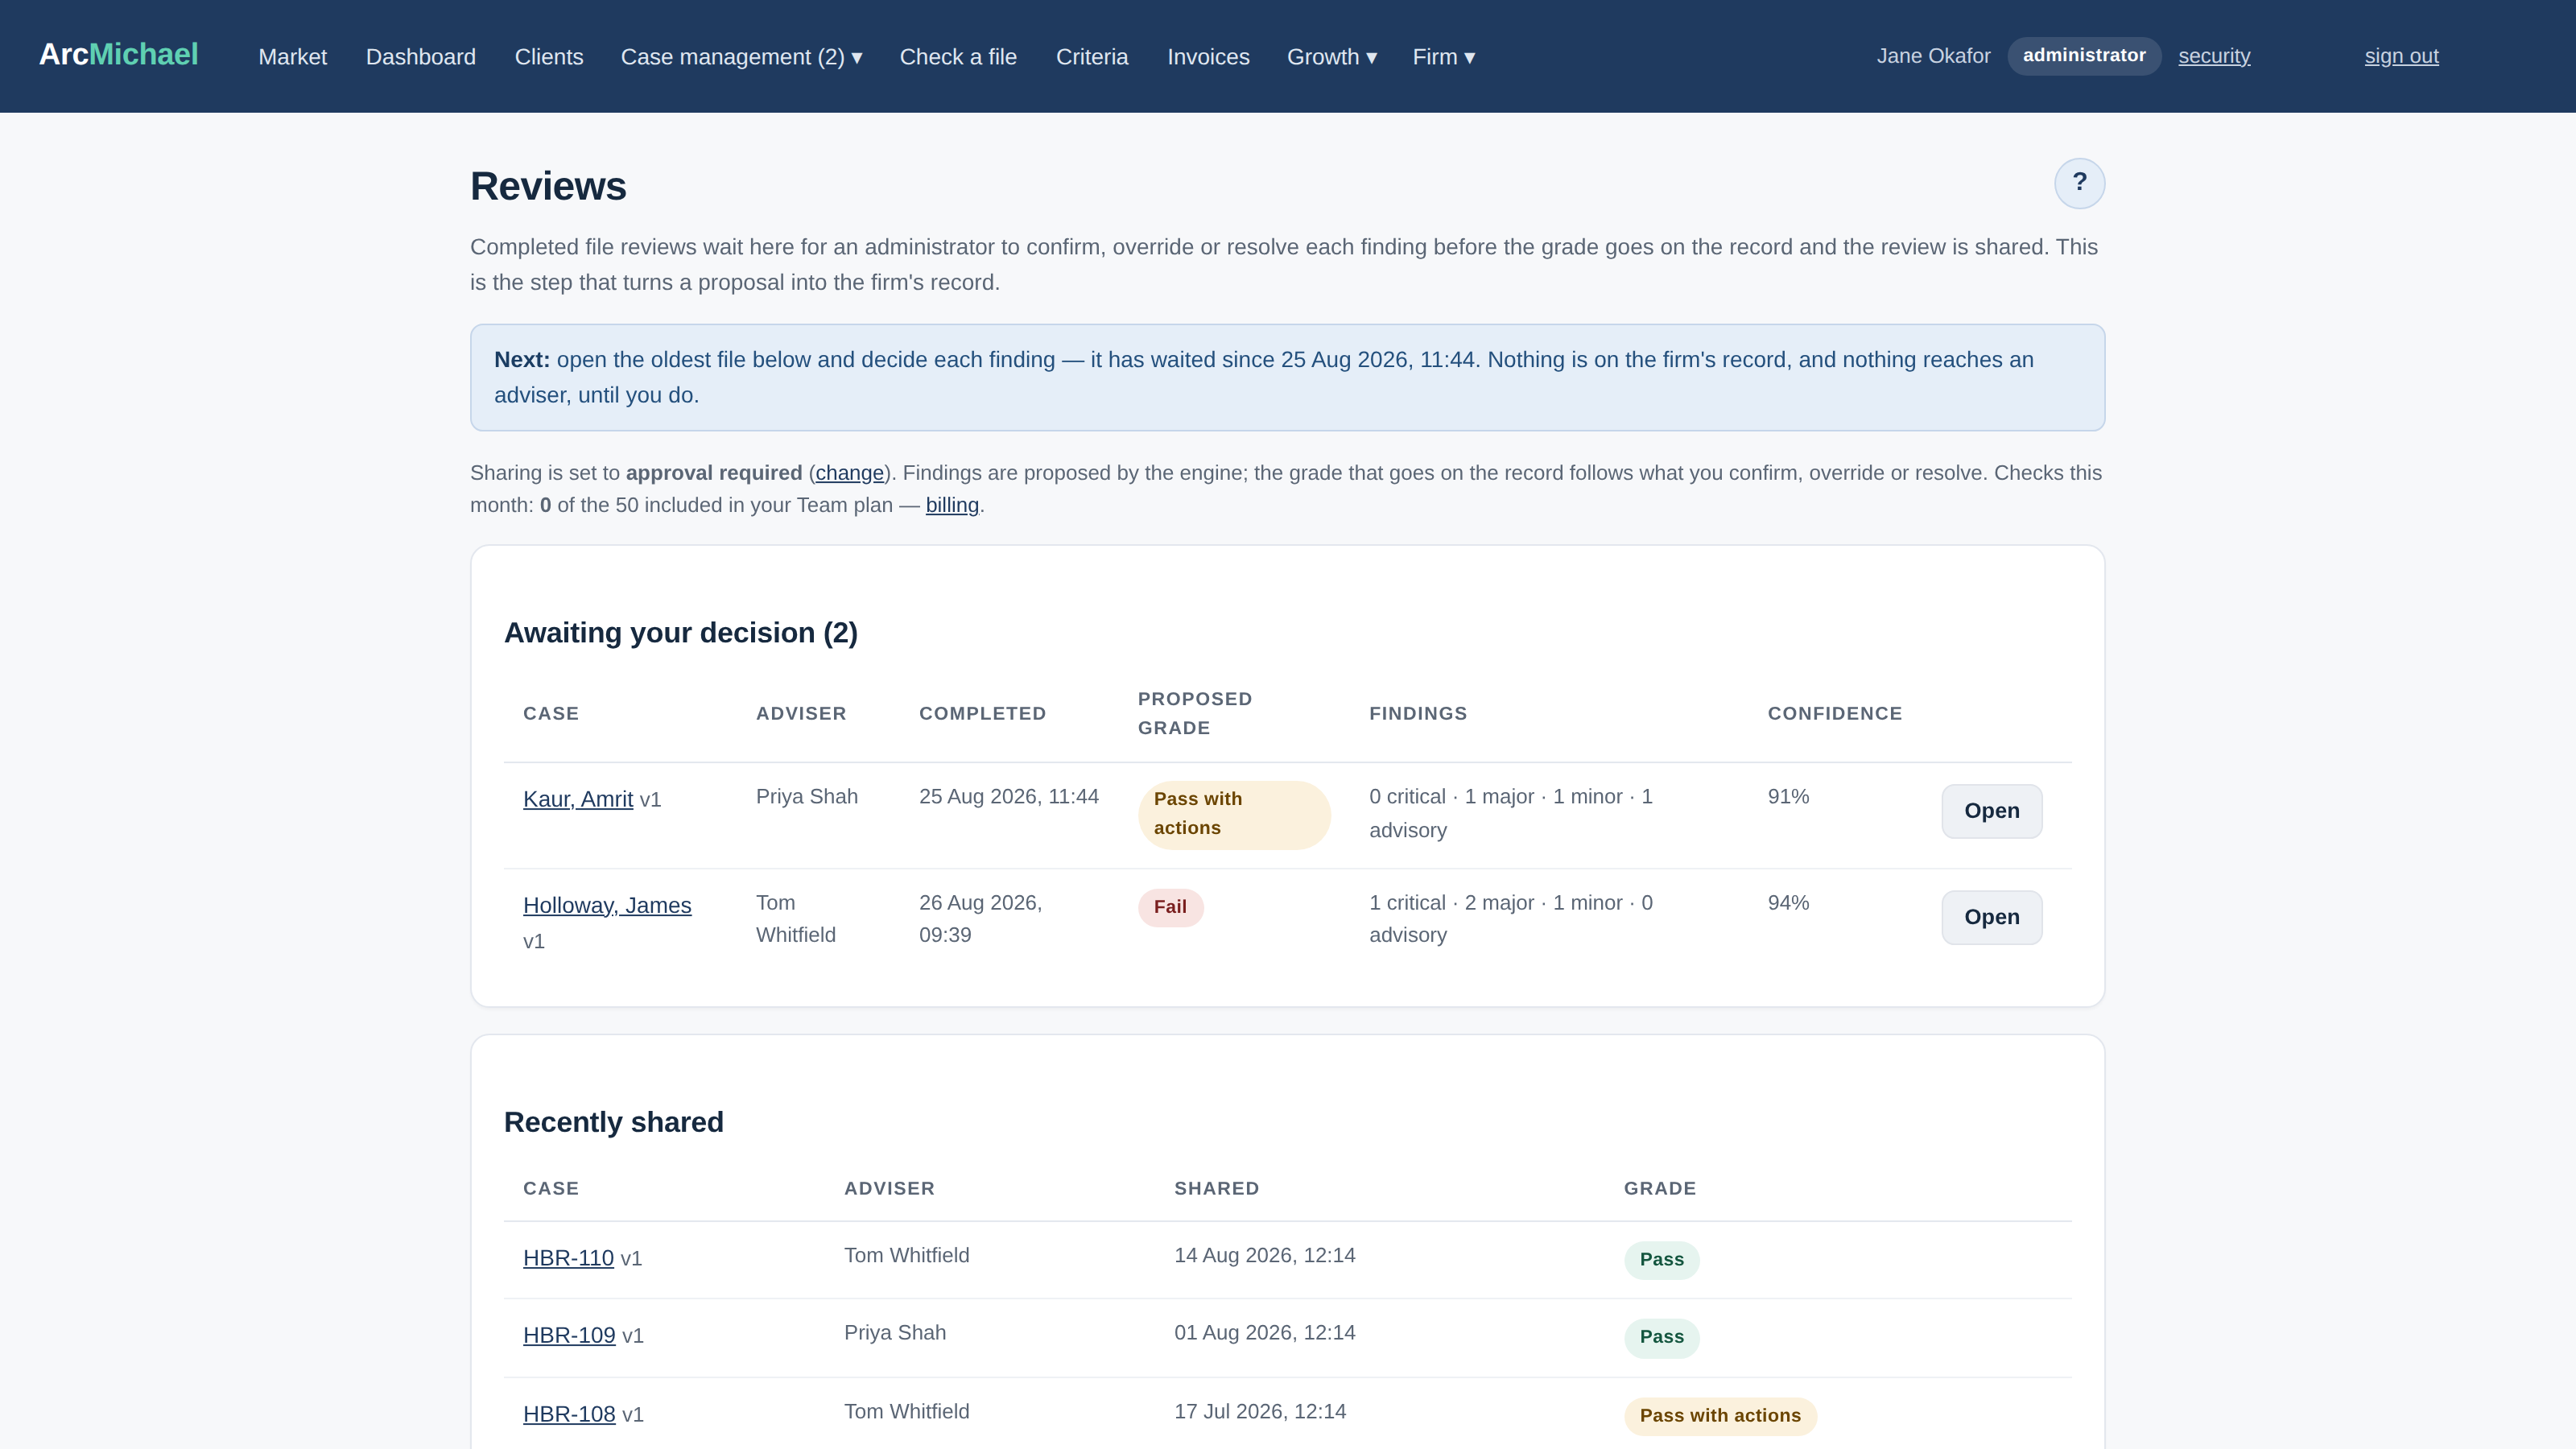The image size is (2576, 1449).
Task: Click the Proposed Grade column header
Action: click(x=1194, y=713)
